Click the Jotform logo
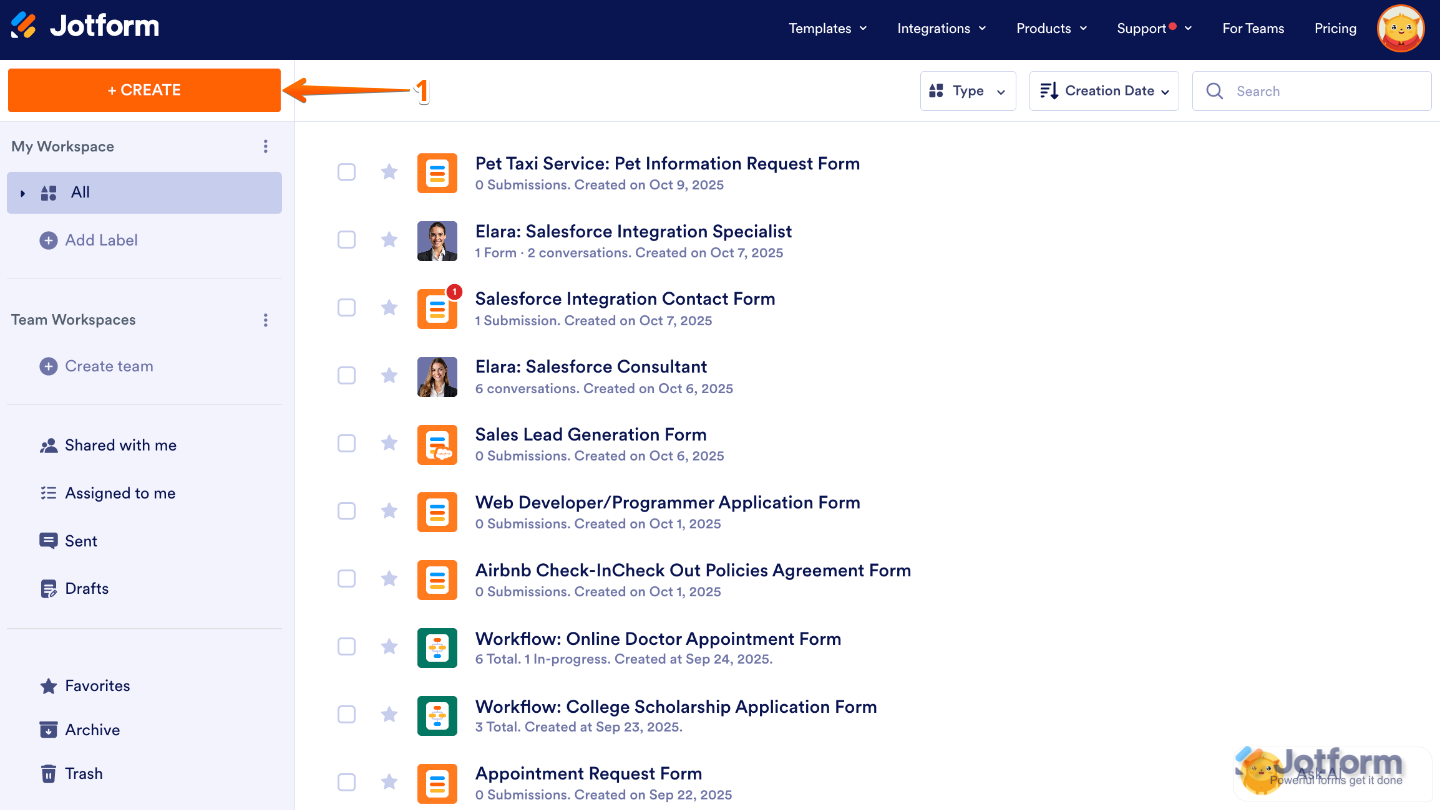The image size is (1440, 810). click(85, 26)
